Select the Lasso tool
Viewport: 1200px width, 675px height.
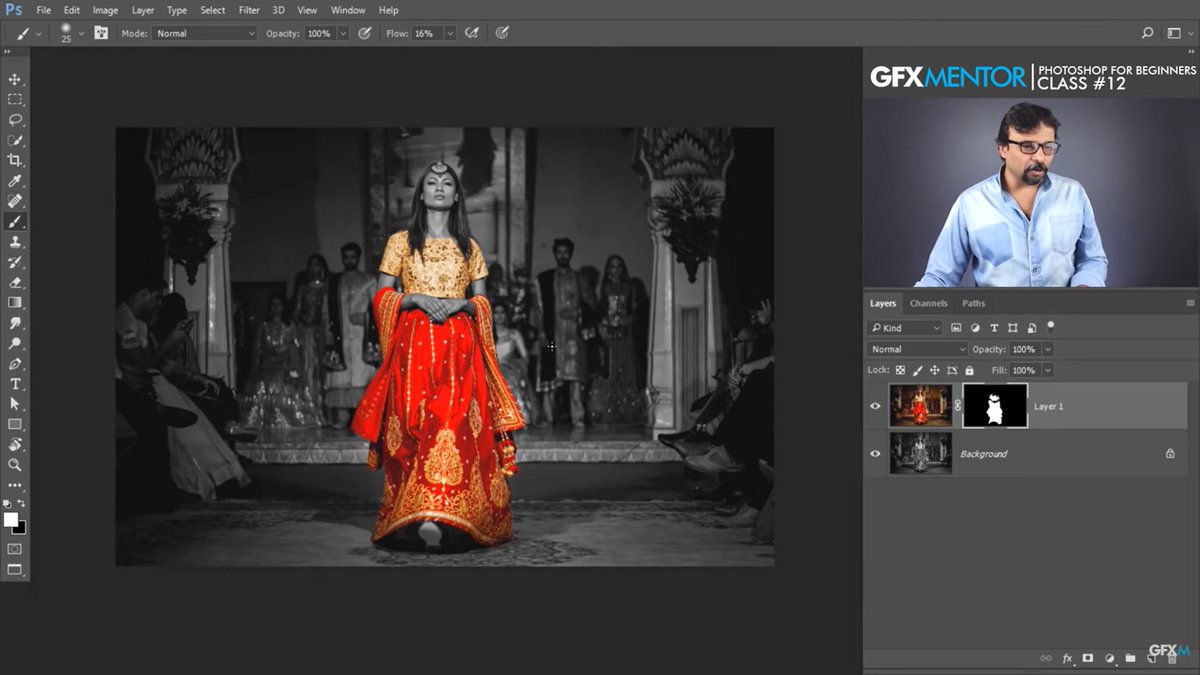[x=15, y=120]
